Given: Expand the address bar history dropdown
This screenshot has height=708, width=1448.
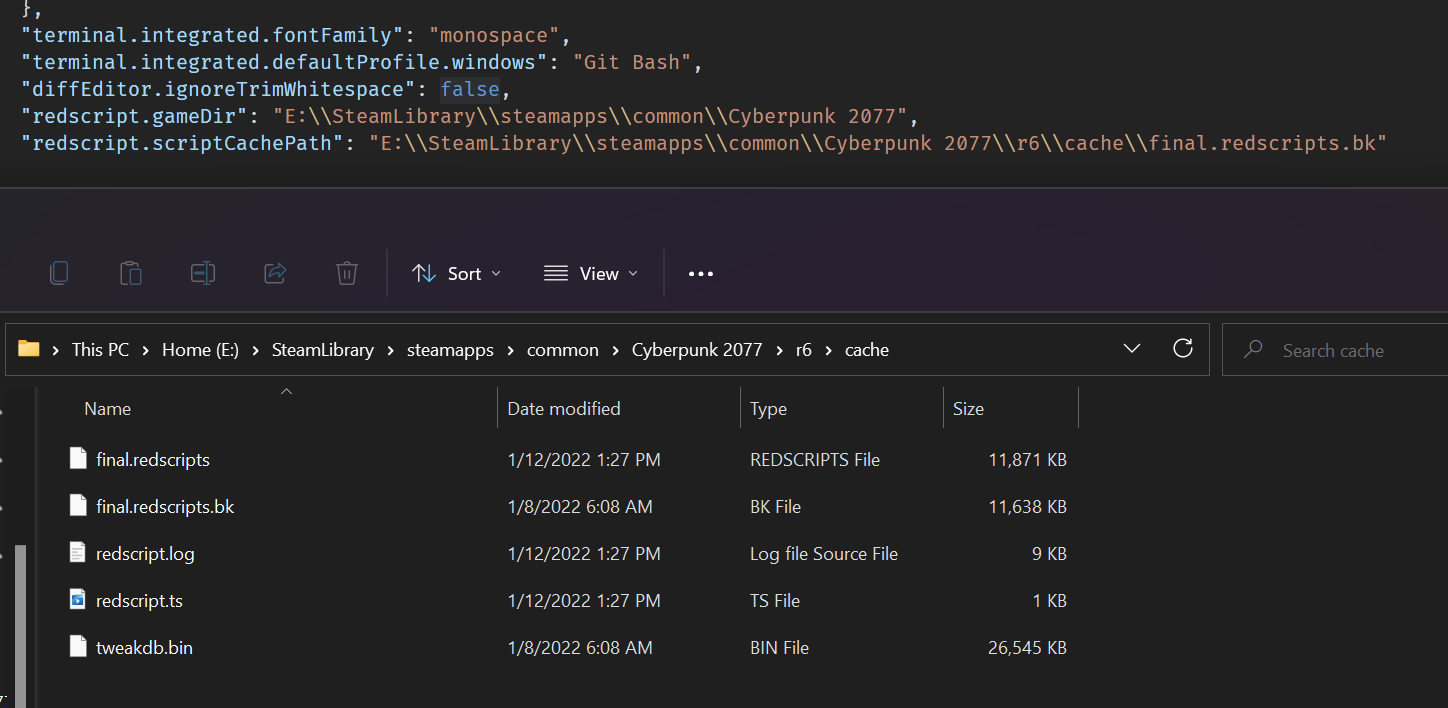Looking at the screenshot, I should click(x=1131, y=348).
